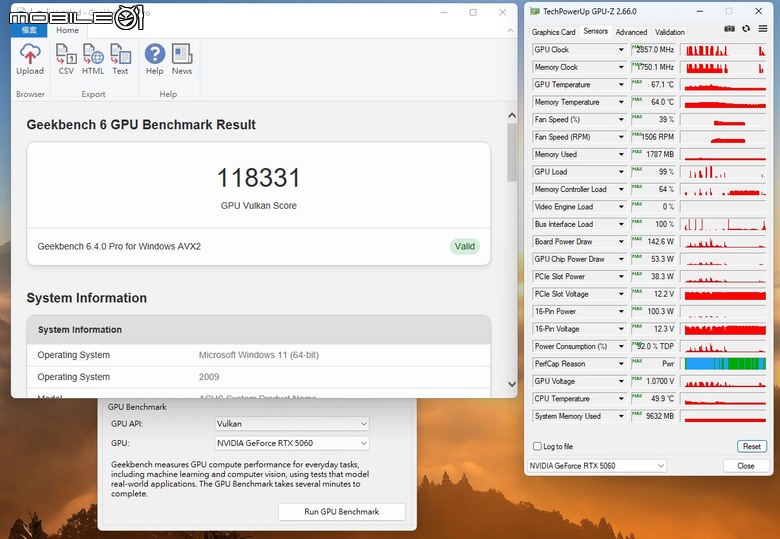The height and width of the screenshot is (539, 780).
Task: Open GPU Clock sensor dropdown
Action: [x=621, y=50]
